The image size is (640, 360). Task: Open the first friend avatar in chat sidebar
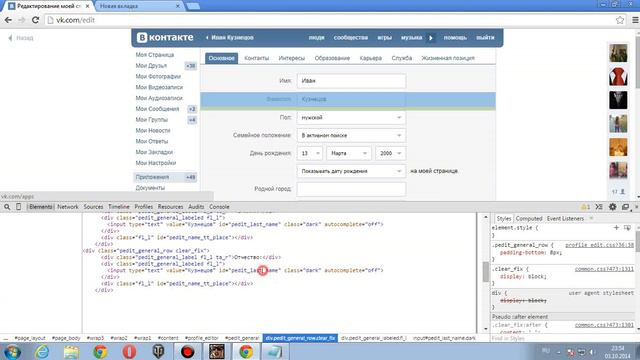tap(618, 53)
